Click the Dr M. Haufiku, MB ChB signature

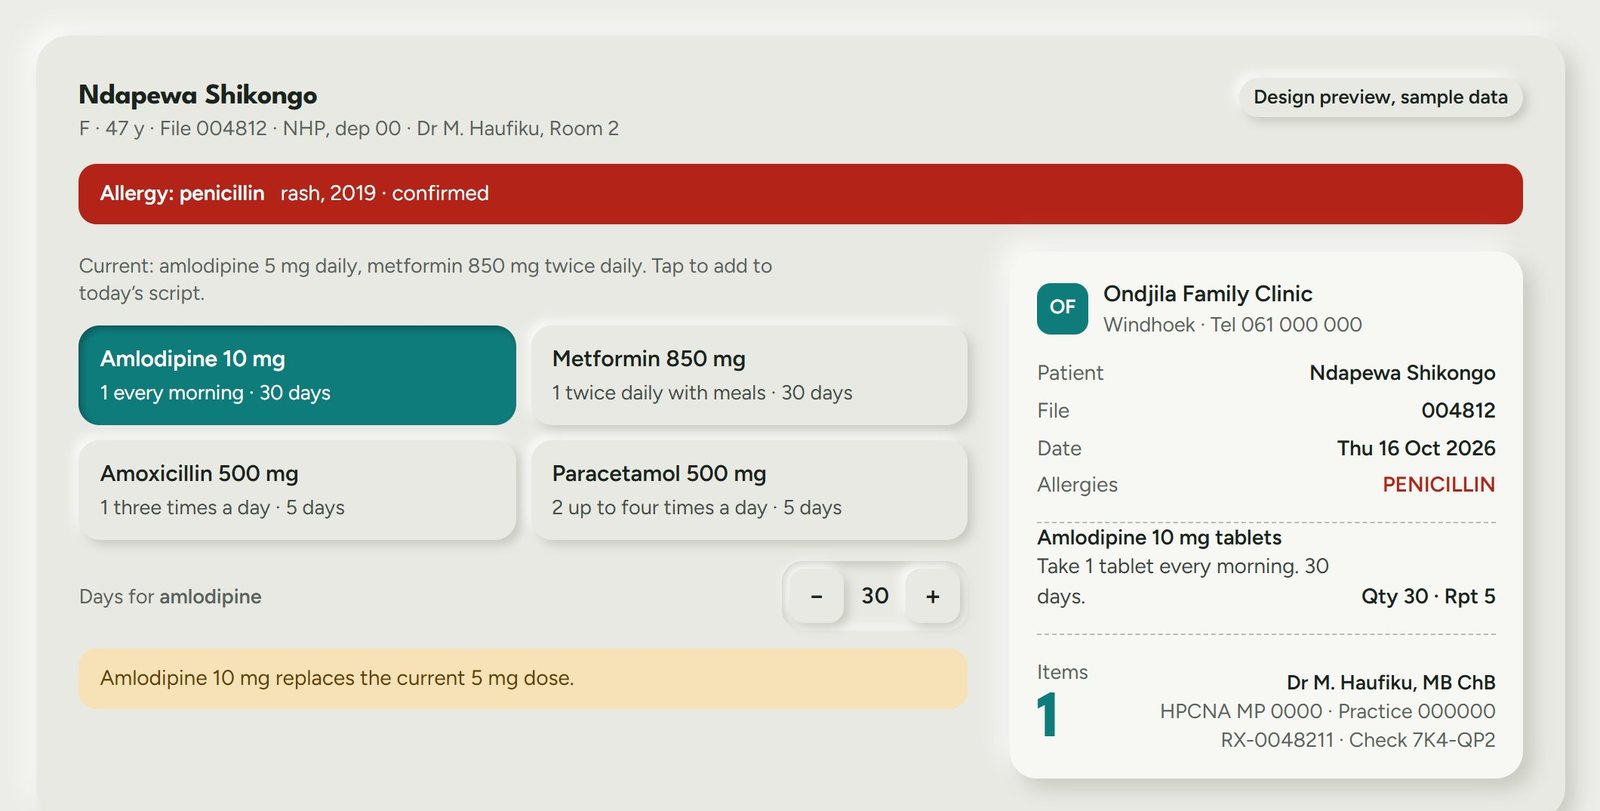pos(1391,683)
